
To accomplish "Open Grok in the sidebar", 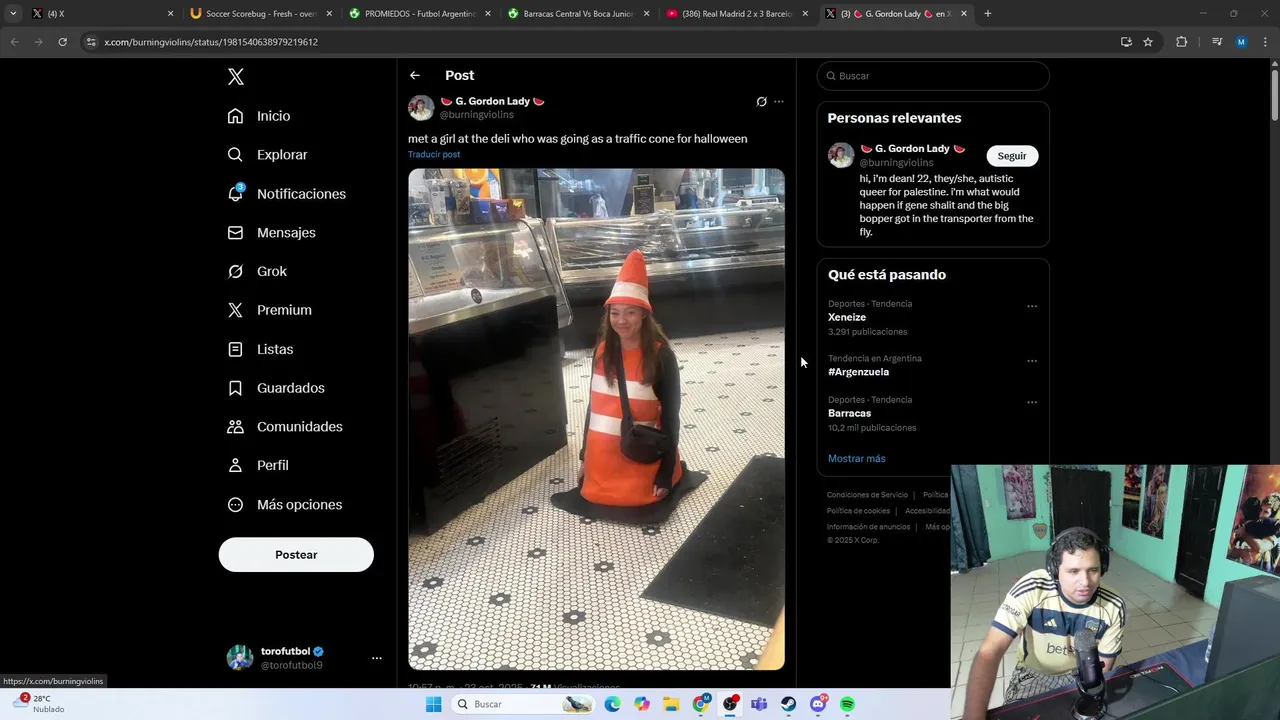I will click(257, 271).
